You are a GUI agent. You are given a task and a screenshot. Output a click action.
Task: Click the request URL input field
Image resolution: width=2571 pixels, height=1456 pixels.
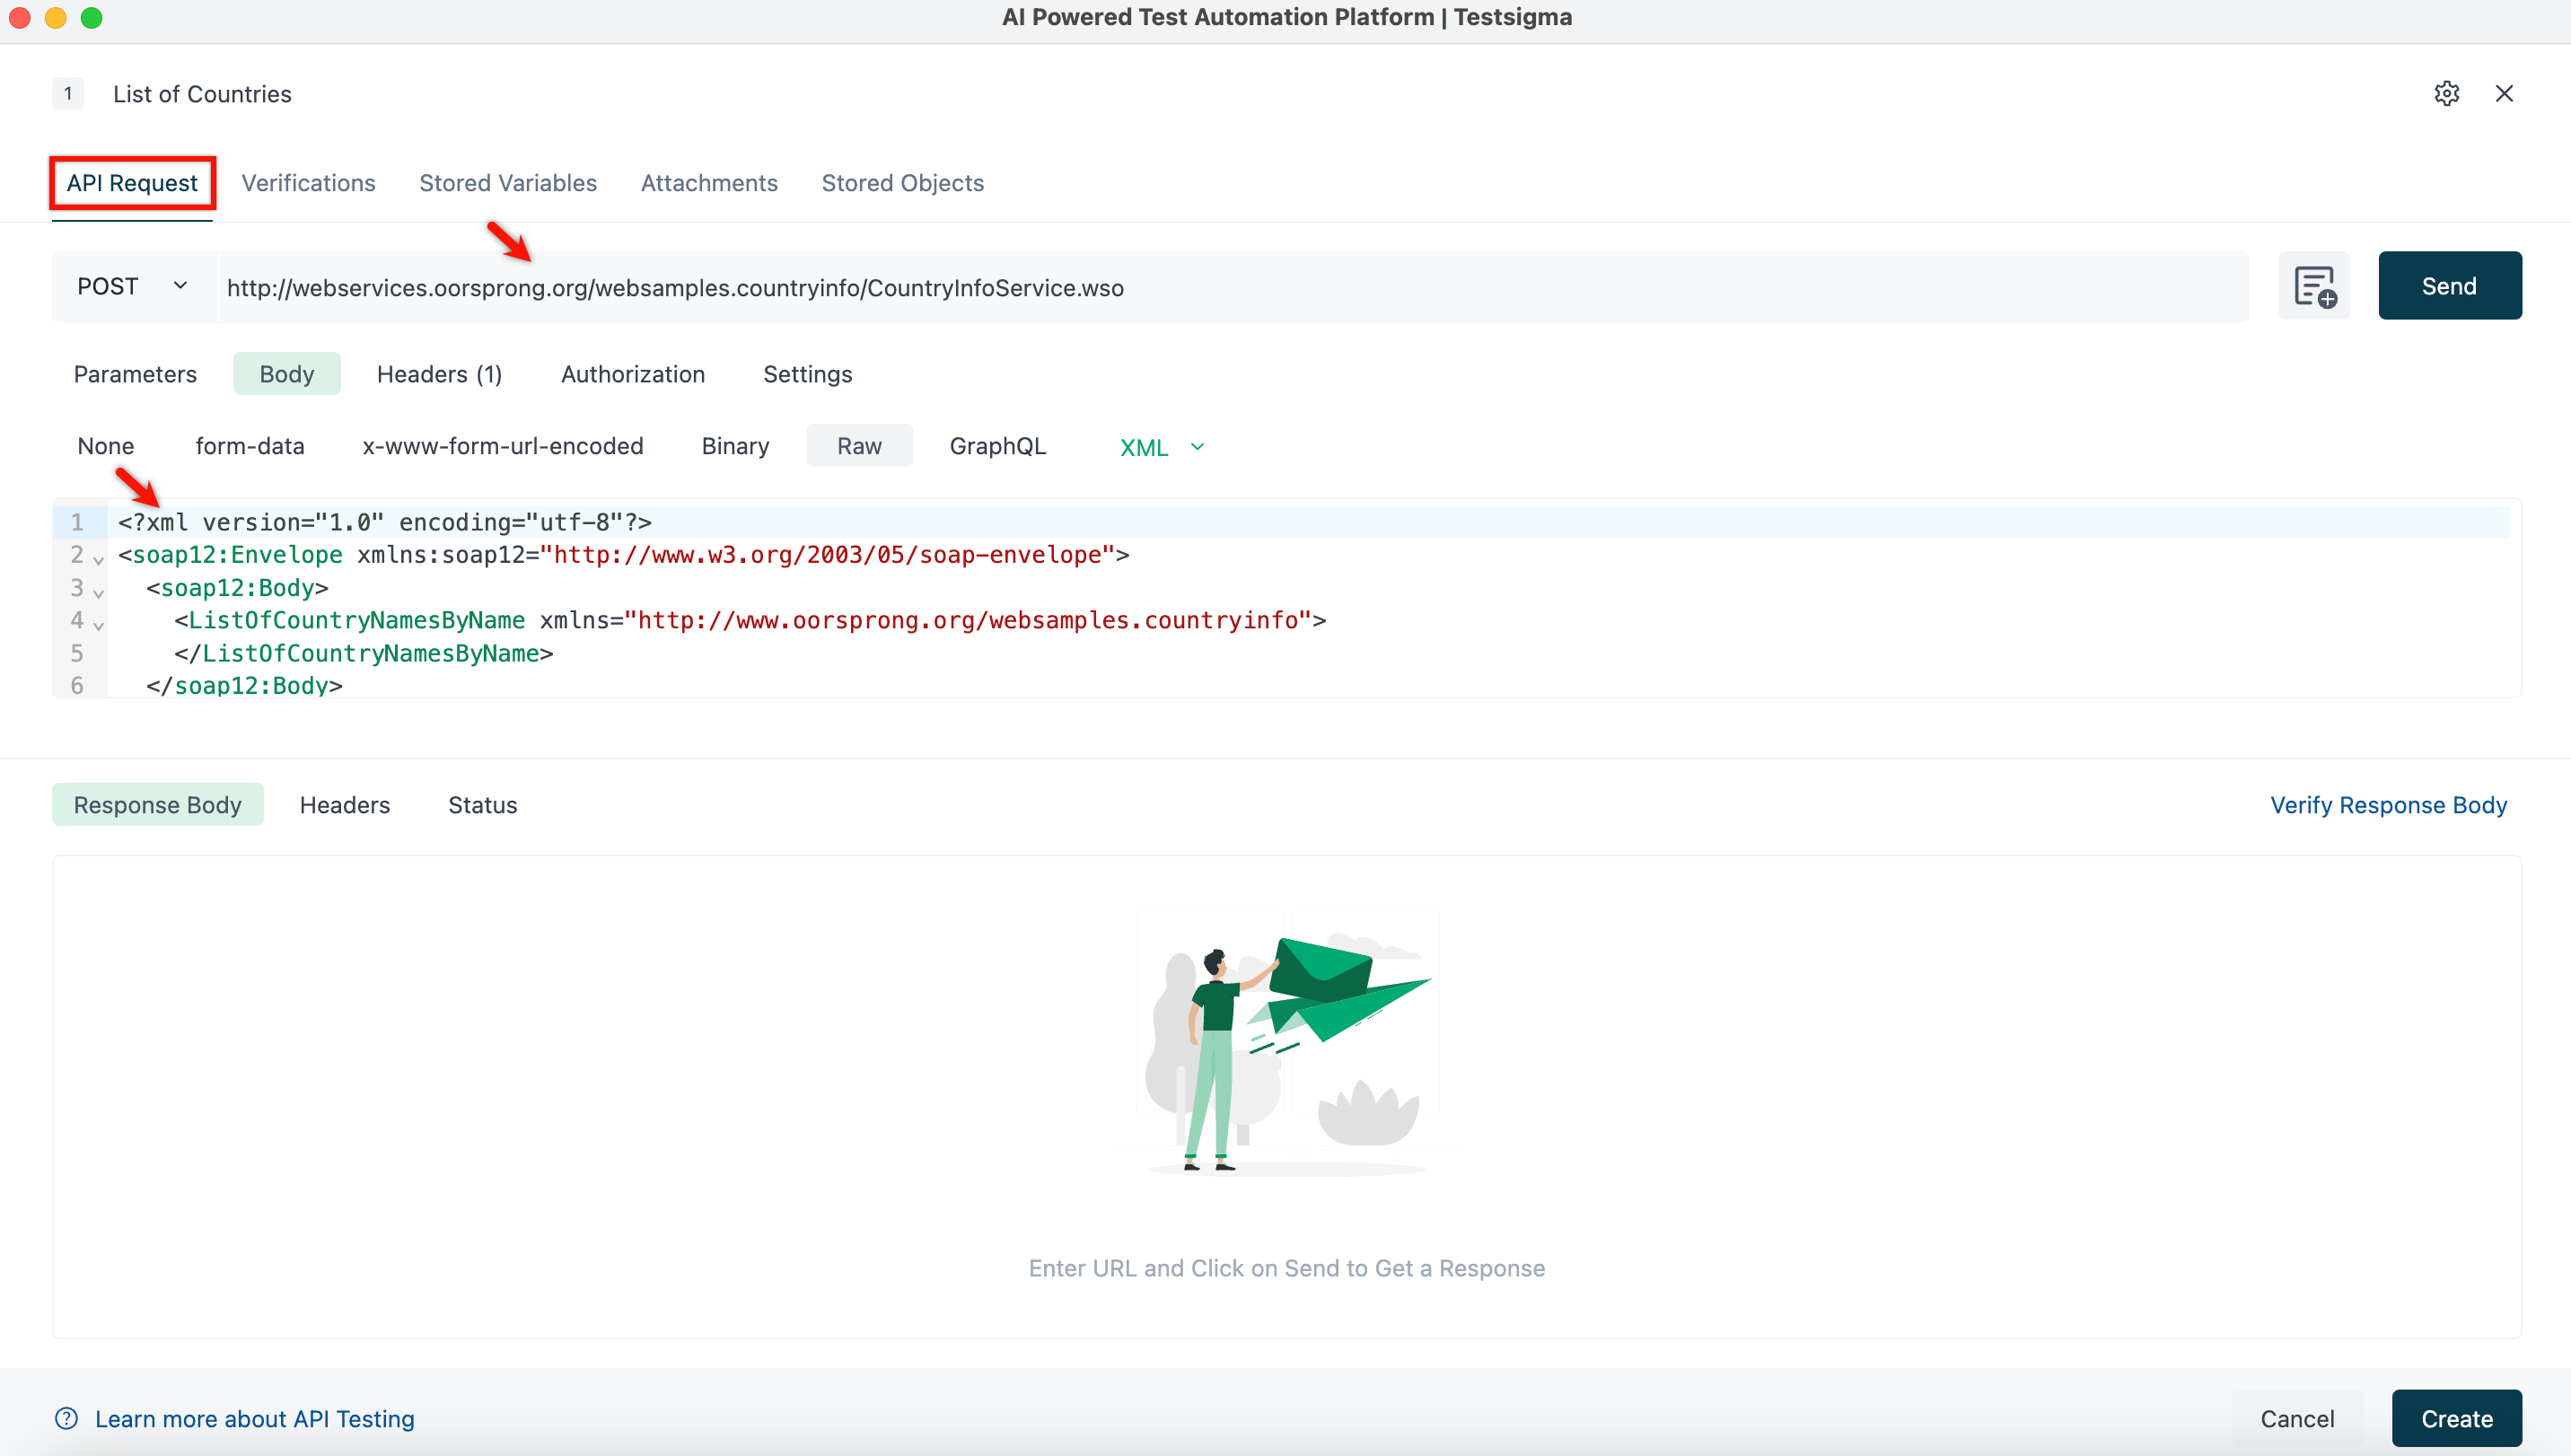[x=1200, y=287]
